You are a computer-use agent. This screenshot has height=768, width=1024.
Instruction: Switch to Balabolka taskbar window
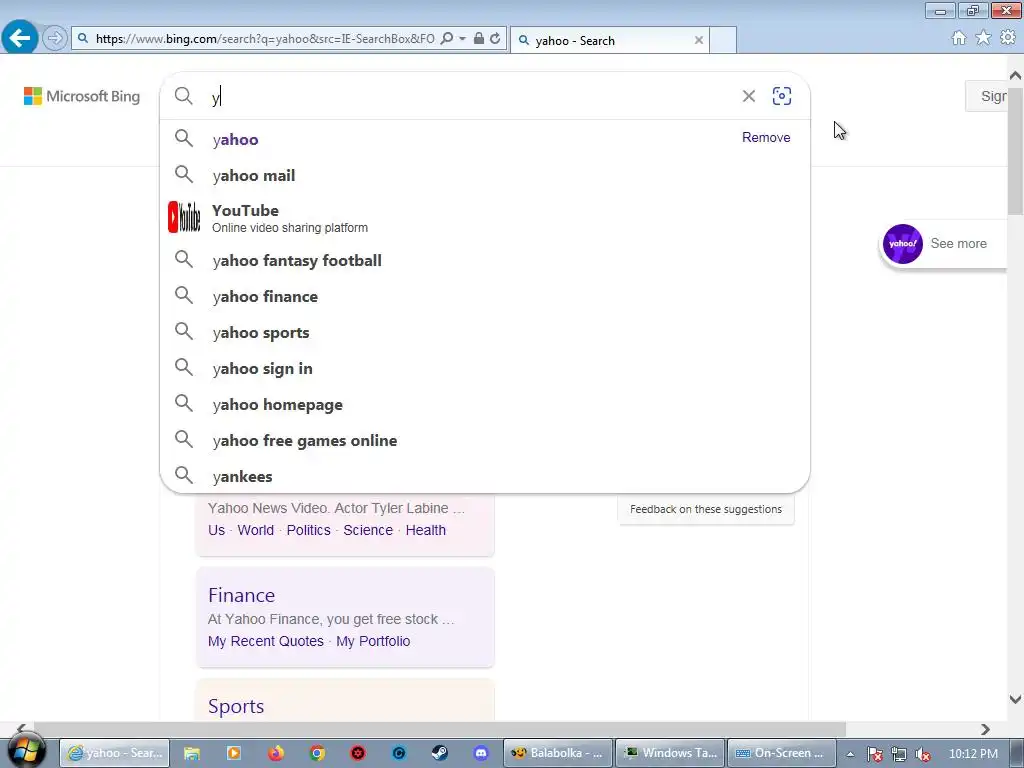click(x=558, y=753)
